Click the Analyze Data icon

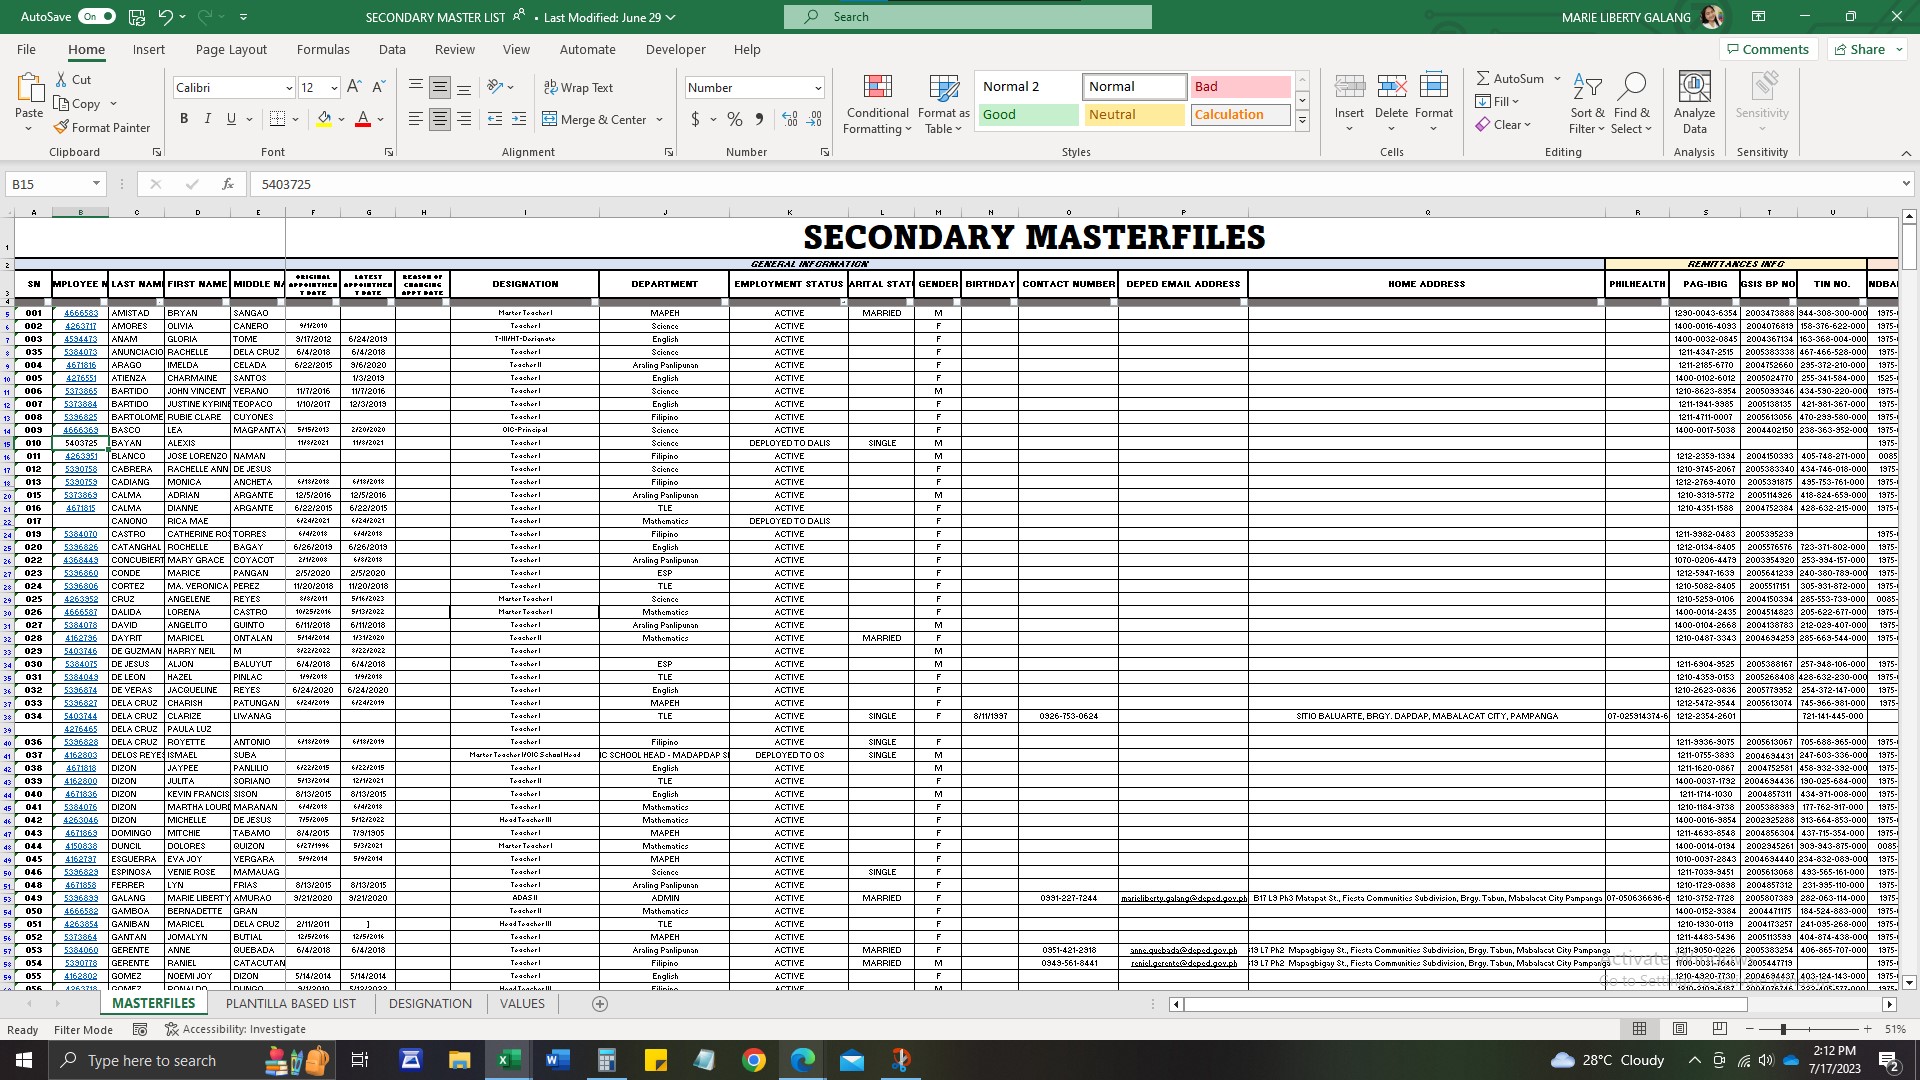1694,88
